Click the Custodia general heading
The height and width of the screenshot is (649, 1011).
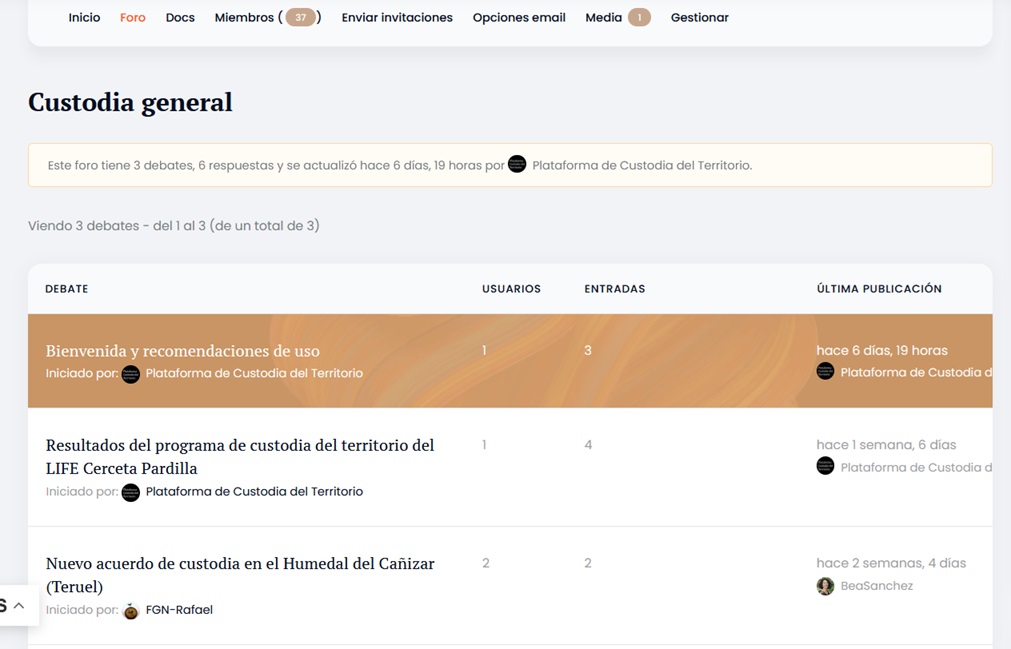(130, 102)
